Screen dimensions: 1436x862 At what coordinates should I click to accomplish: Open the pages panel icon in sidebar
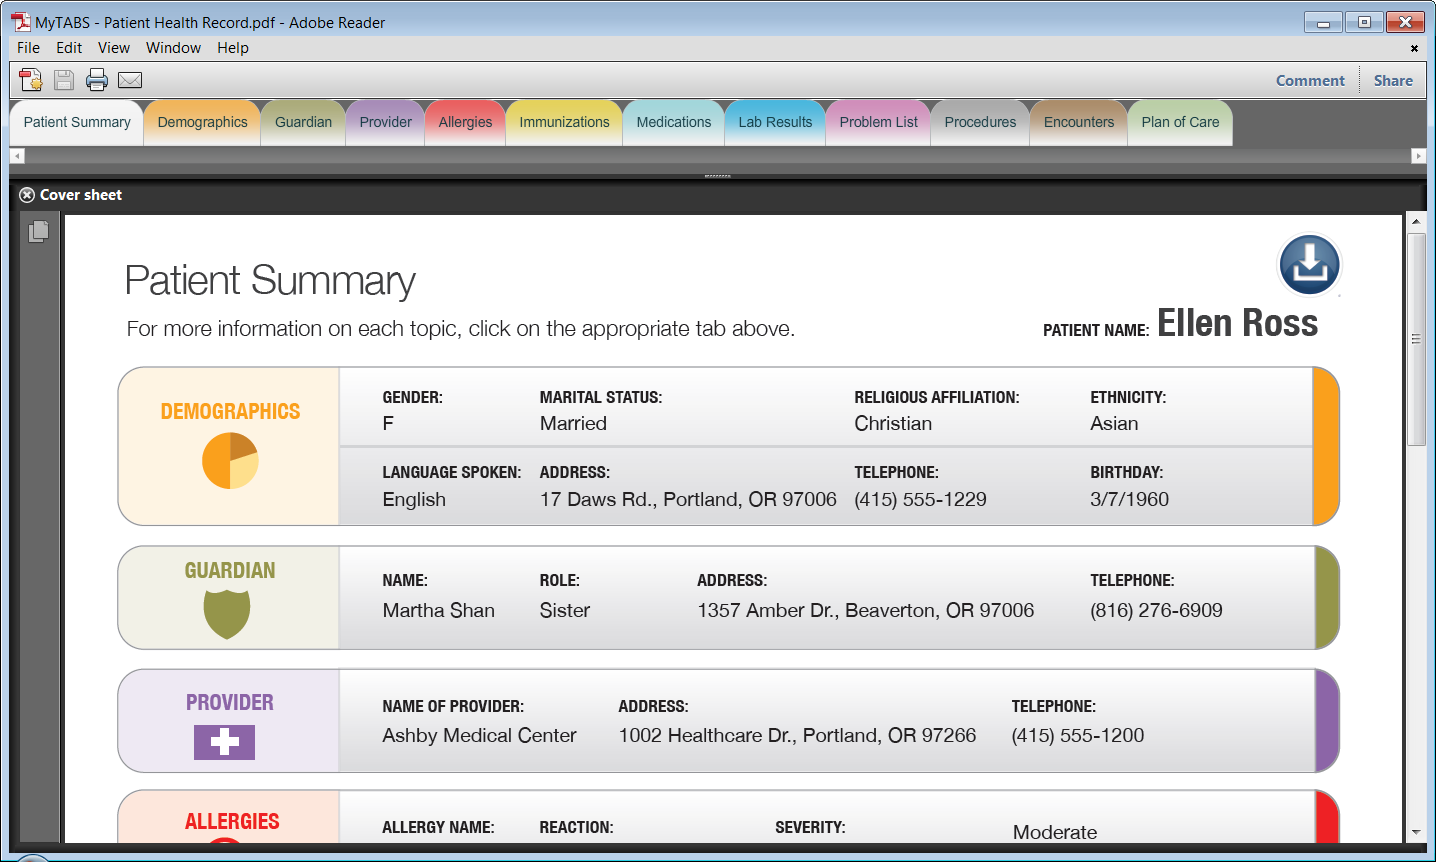coord(39,231)
